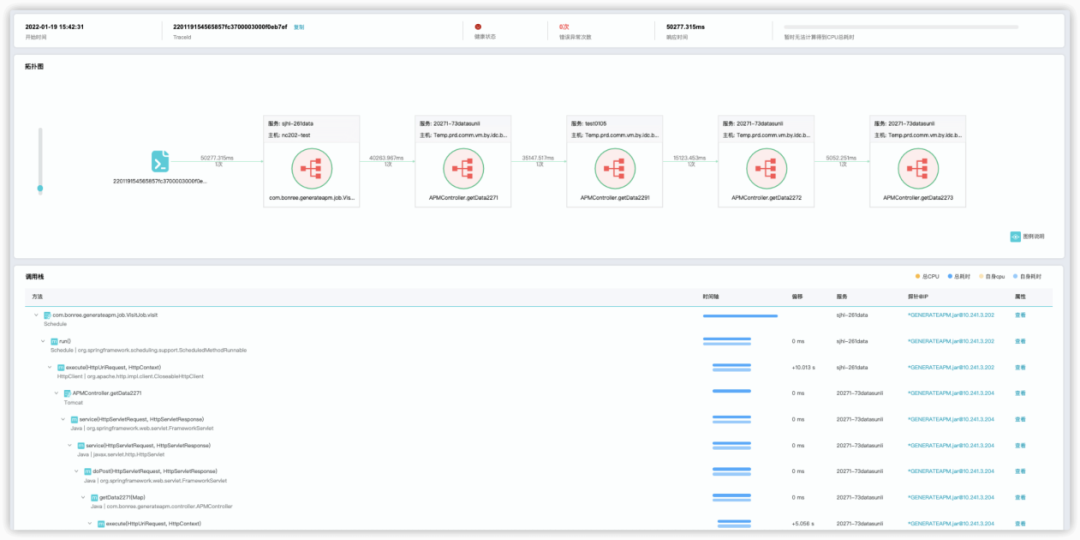
Task: Toggle the 总耗时 legend item
Action: coord(958,276)
